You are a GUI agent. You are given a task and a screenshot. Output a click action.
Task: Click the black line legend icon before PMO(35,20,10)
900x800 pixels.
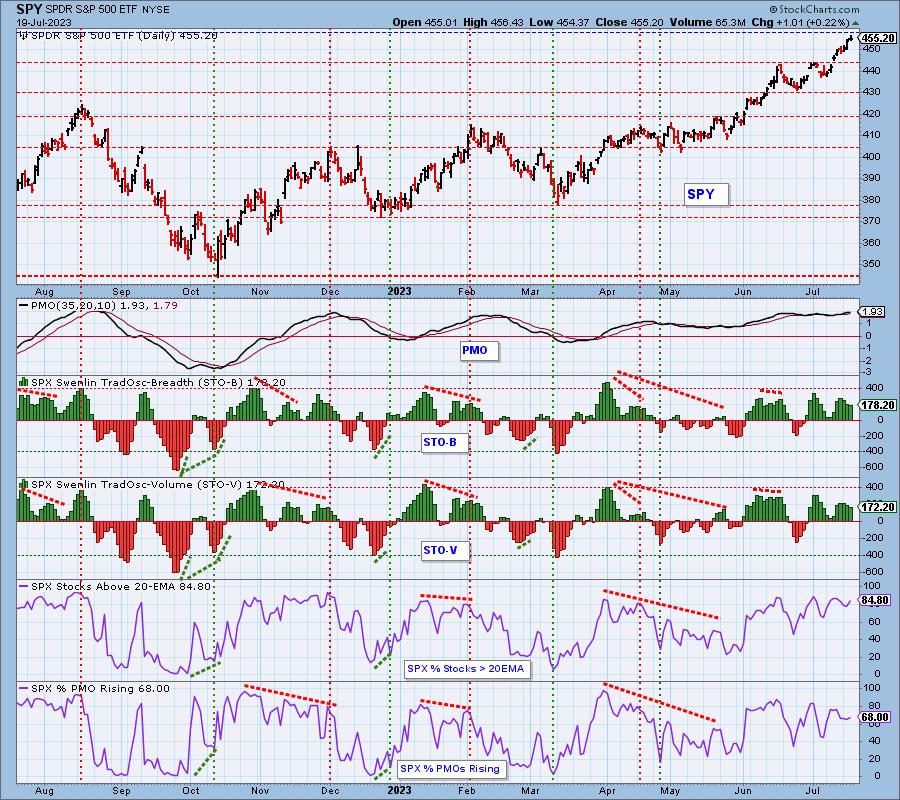tap(24, 306)
